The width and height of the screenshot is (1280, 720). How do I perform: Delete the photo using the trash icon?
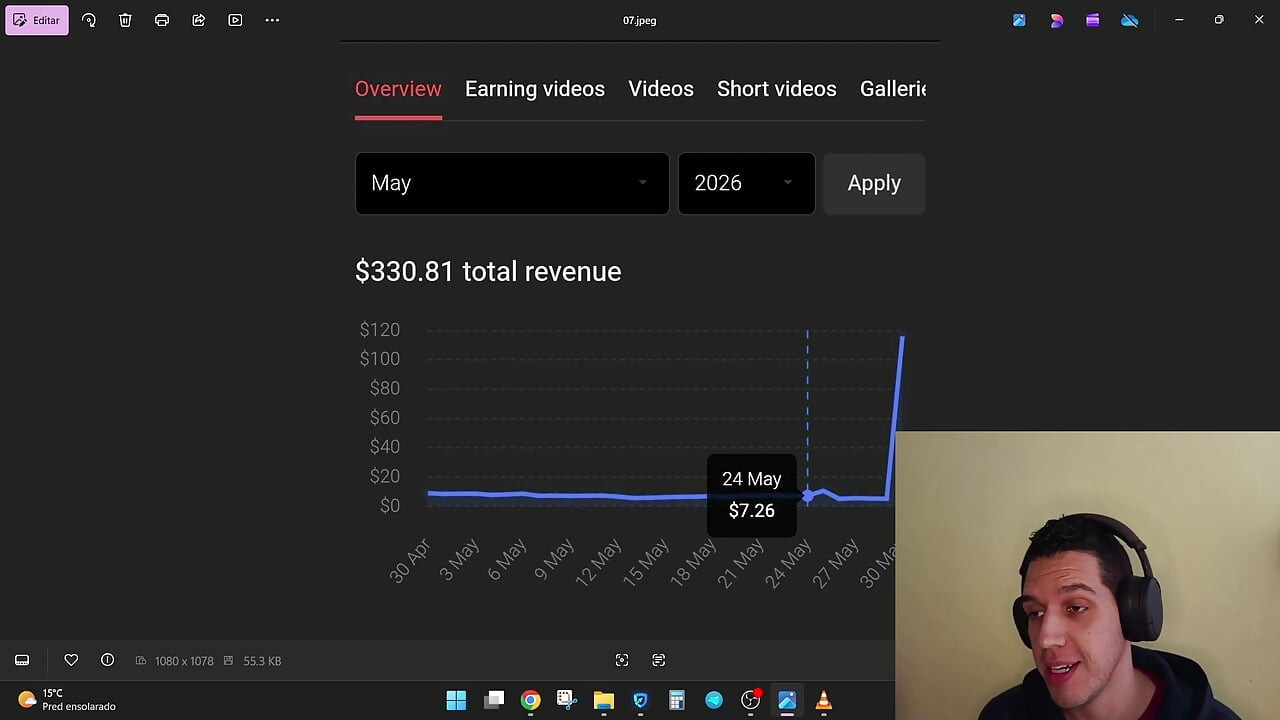[125, 20]
